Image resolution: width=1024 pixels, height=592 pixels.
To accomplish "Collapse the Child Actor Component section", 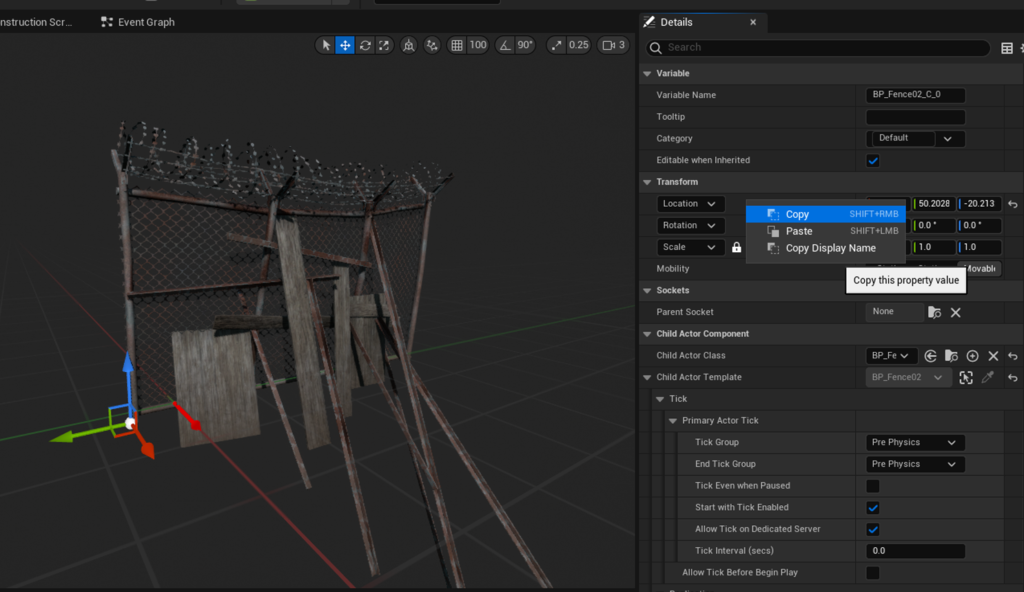I will tap(648, 334).
